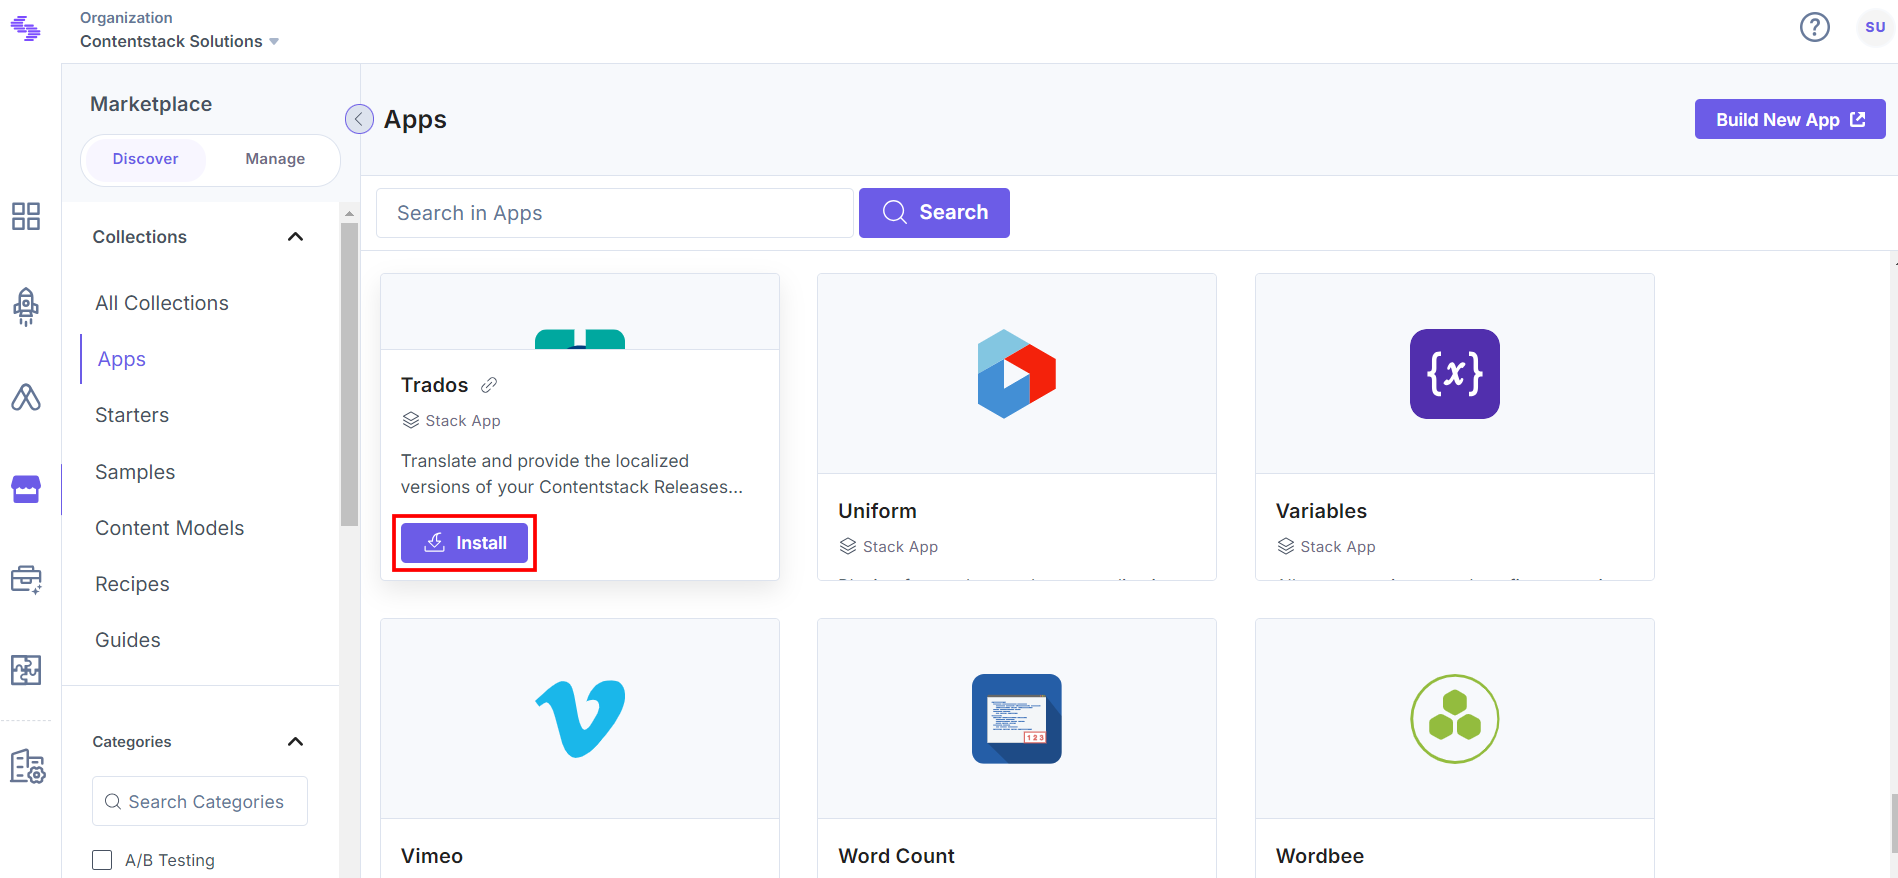This screenshot has height=878, width=1898.
Task: Click the Marketplace heading
Action: coord(151,104)
